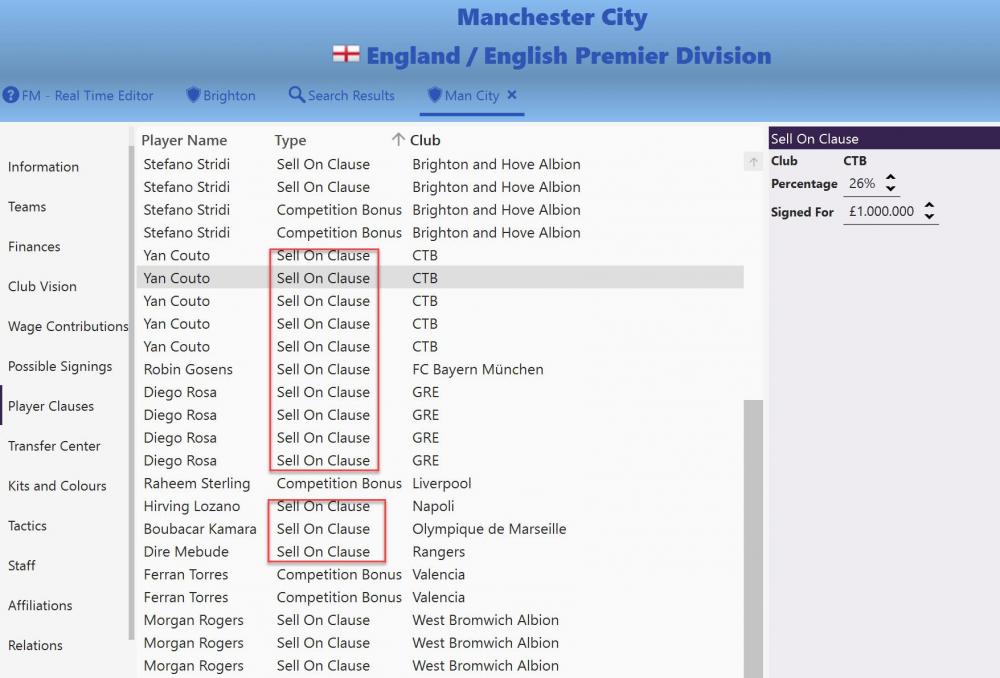
Task: Open the Staff section
Action: pyautogui.click(x=22, y=565)
